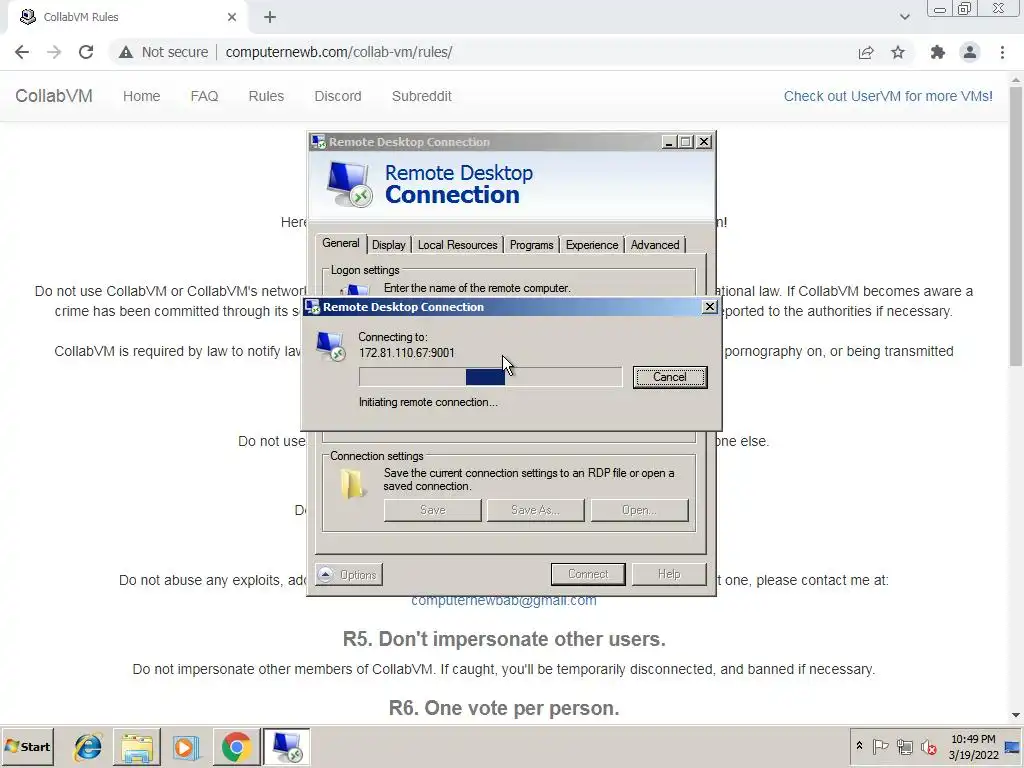1024x768 pixels.
Task: Open the Rules nav link
Action: pyautogui.click(x=266, y=96)
